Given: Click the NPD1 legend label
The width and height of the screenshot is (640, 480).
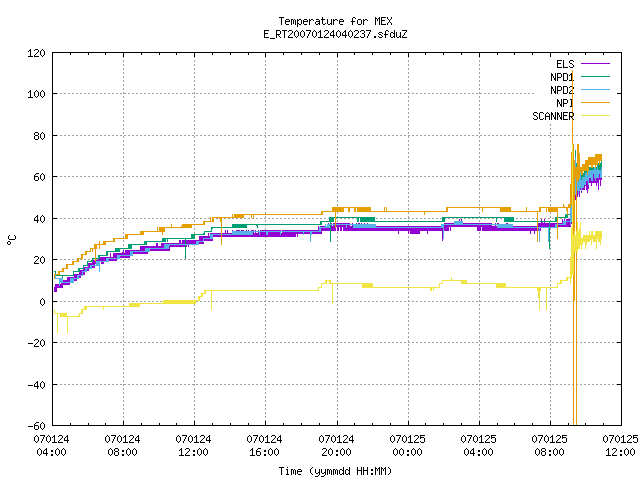Looking at the screenshot, I should coord(562,77).
